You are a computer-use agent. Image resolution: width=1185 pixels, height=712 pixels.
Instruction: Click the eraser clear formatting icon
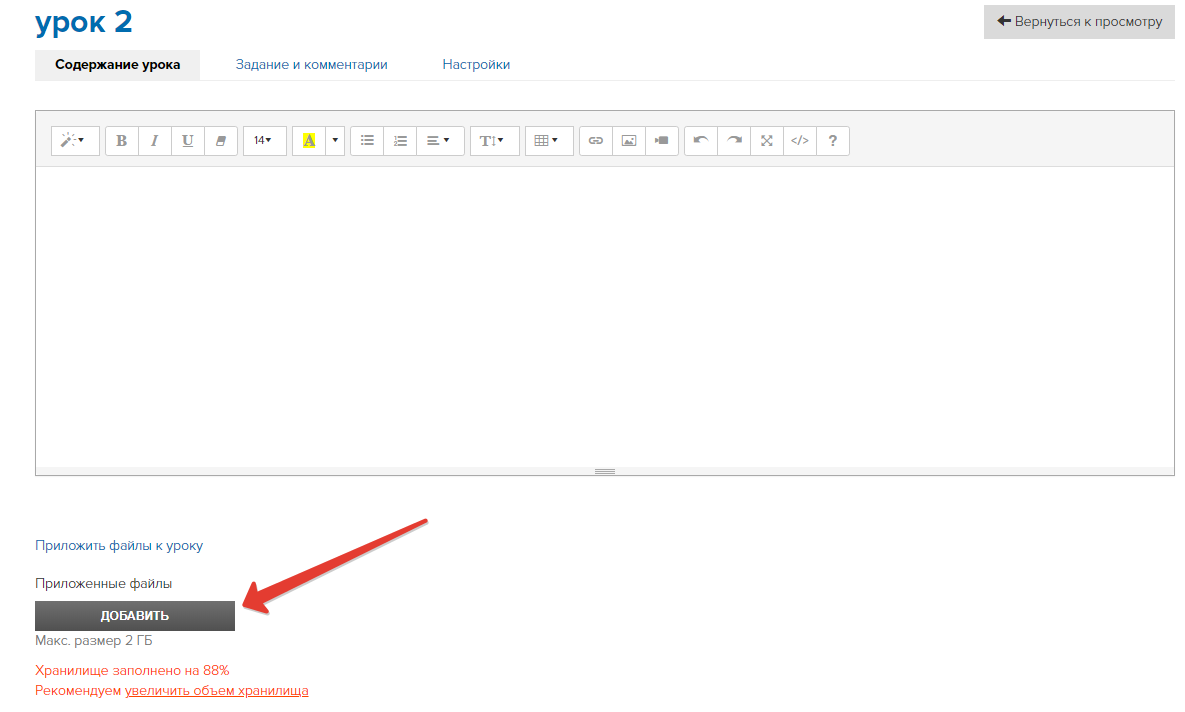[x=221, y=141]
